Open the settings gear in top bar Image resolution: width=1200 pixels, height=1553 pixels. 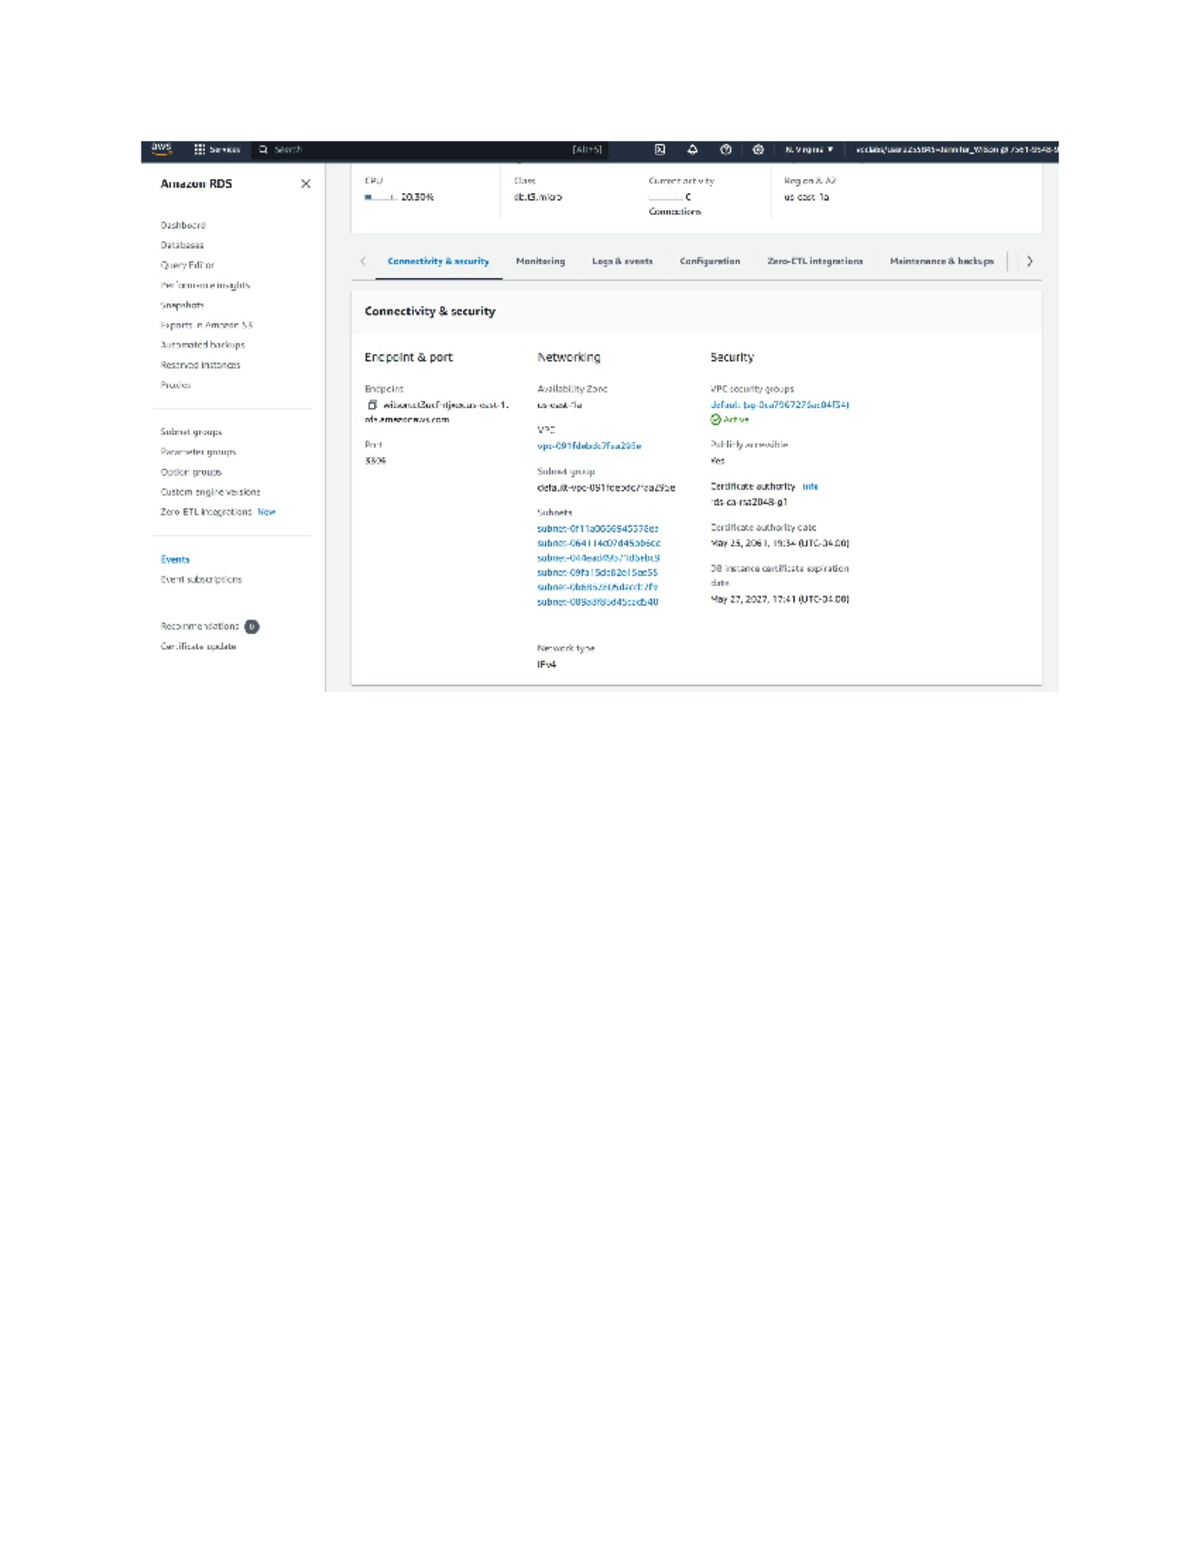[758, 150]
